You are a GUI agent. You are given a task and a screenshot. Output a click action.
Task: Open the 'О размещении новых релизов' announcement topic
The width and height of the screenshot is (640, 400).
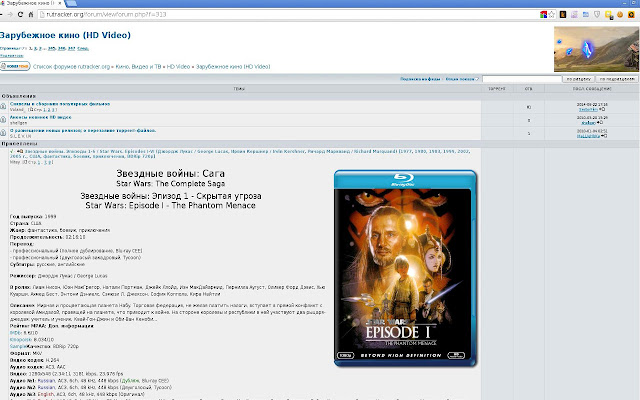83,131
